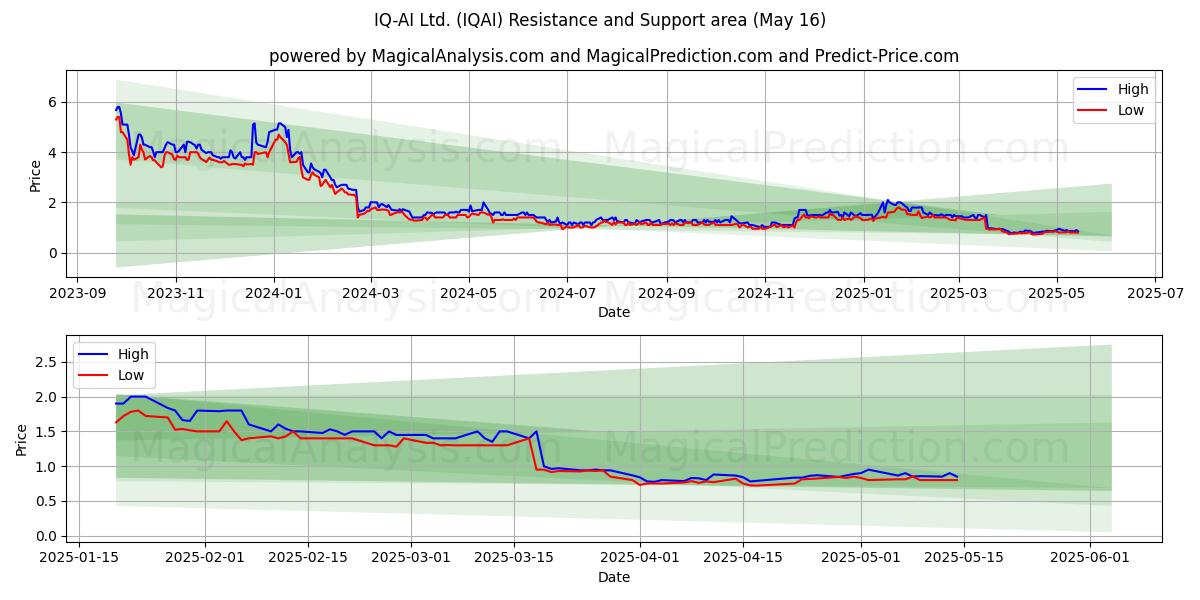Click the '2024-01' tick label
The image size is (1200, 600).
click(x=274, y=294)
